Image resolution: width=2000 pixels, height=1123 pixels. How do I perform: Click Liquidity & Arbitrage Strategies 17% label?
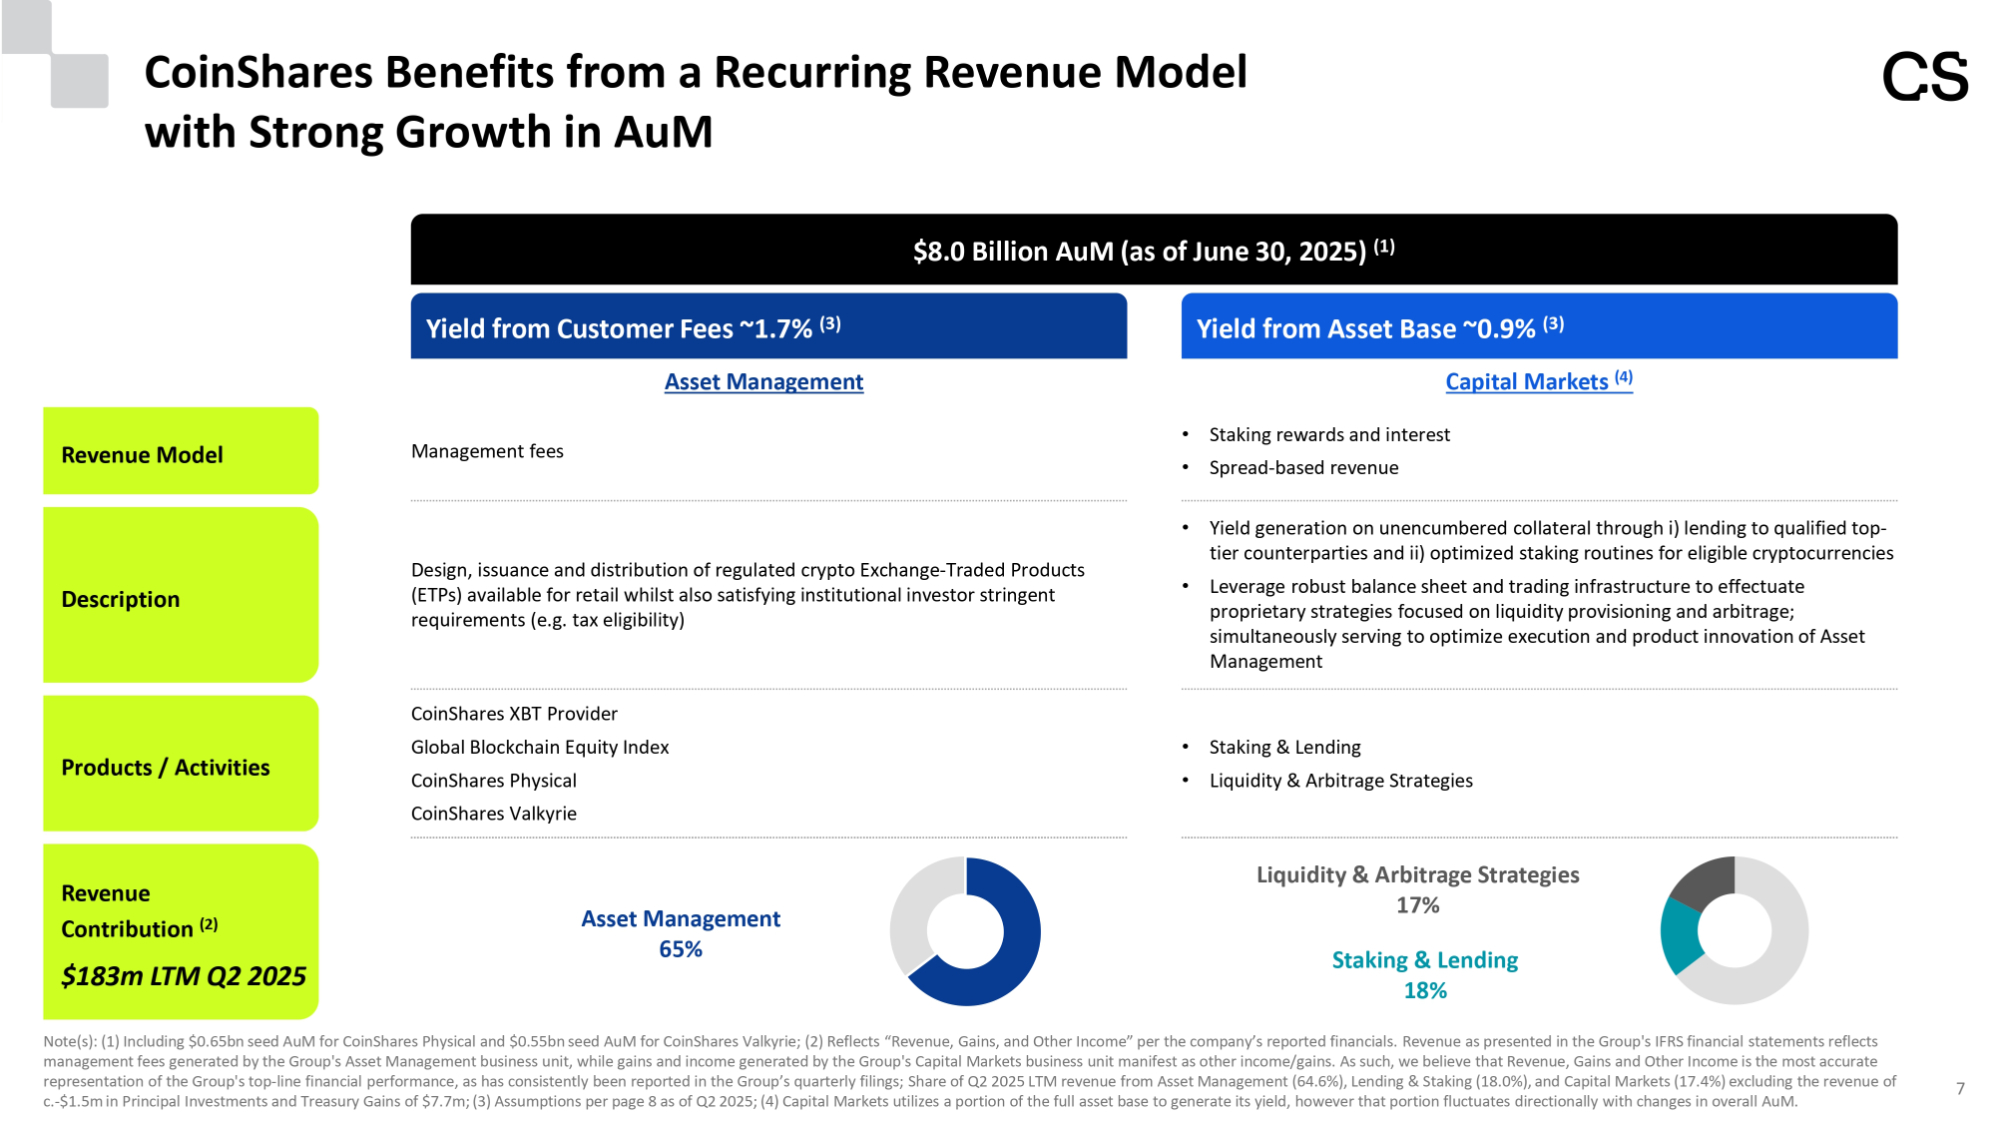[1417, 889]
